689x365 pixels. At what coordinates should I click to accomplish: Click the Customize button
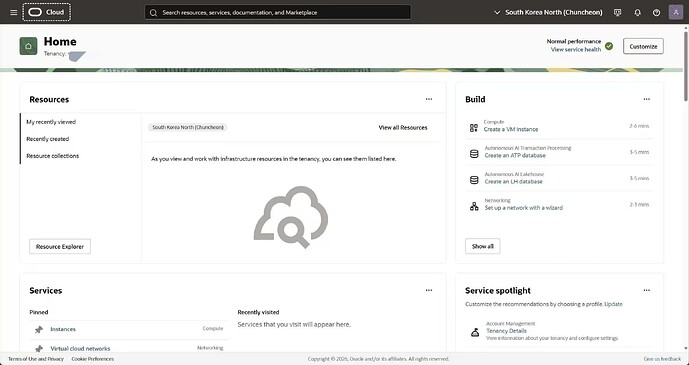643,46
